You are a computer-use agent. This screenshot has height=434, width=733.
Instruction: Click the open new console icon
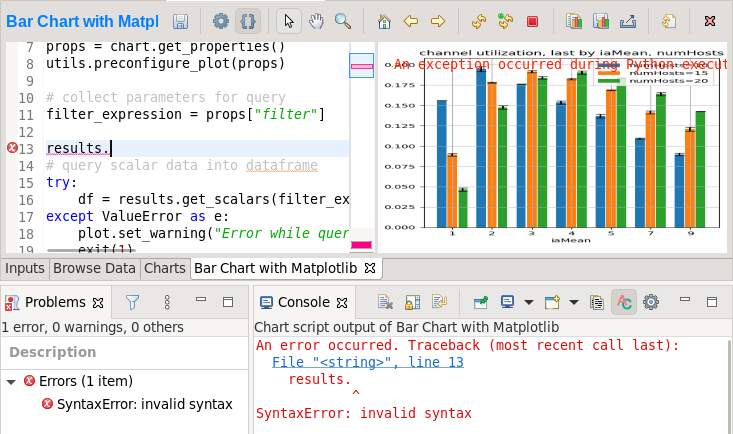552,302
